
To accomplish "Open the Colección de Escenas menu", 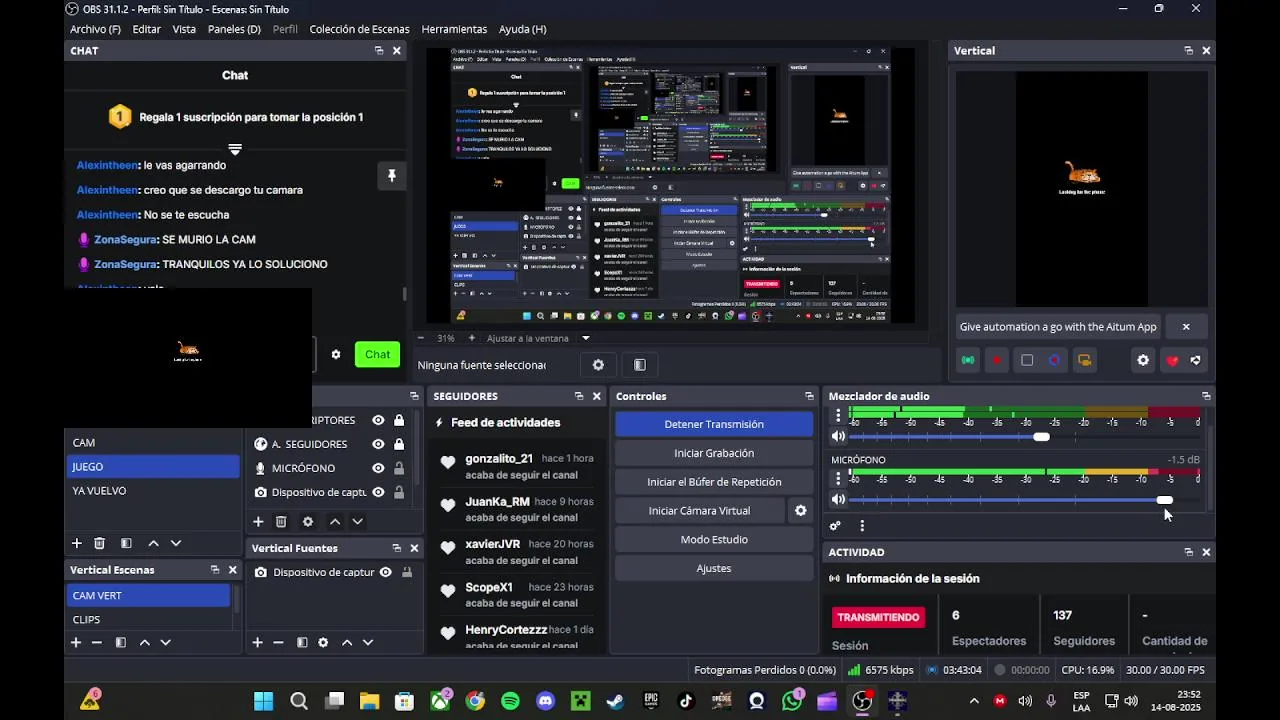I will pyautogui.click(x=358, y=29).
